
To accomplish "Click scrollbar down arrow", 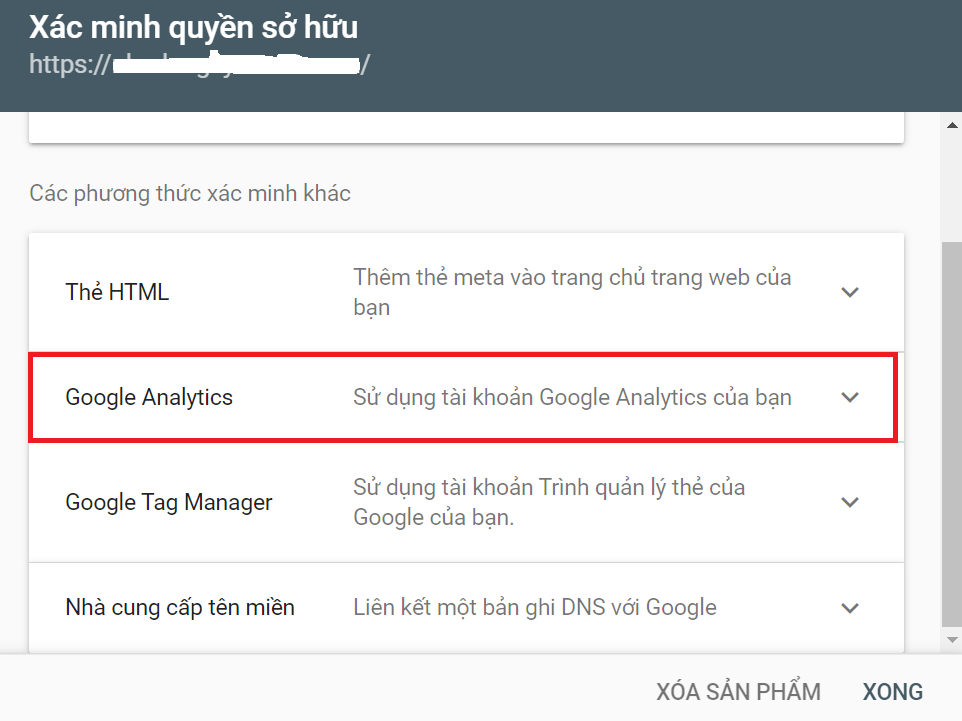I will tap(952, 639).
